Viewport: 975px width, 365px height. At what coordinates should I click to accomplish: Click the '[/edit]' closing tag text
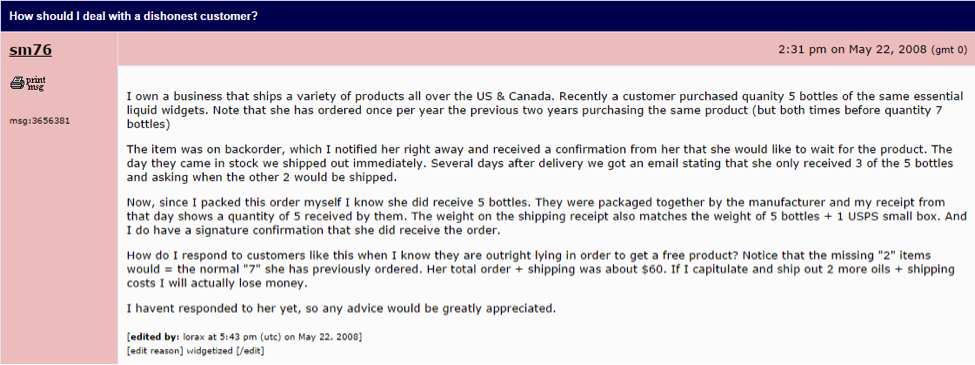[249, 351]
